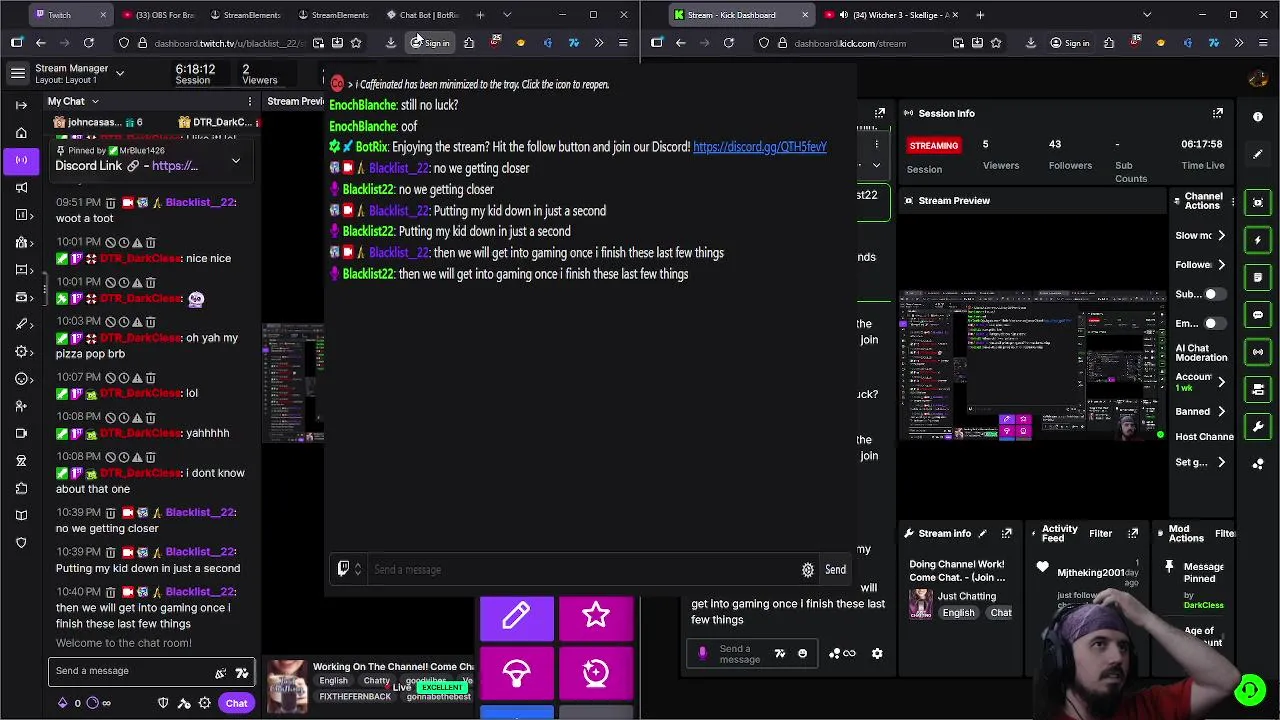The width and height of the screenshot is (1280, 720).
Task: Click DTR_DarkCless username on 'nice nice' message
Action: coord(141,258)
